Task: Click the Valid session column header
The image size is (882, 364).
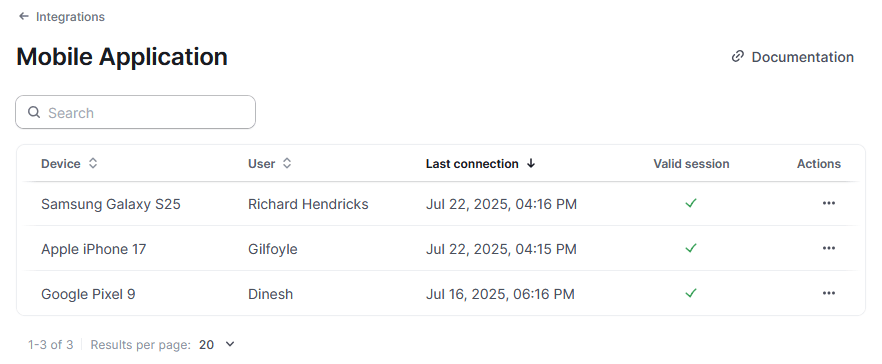Action: click(x=691, y=164)
